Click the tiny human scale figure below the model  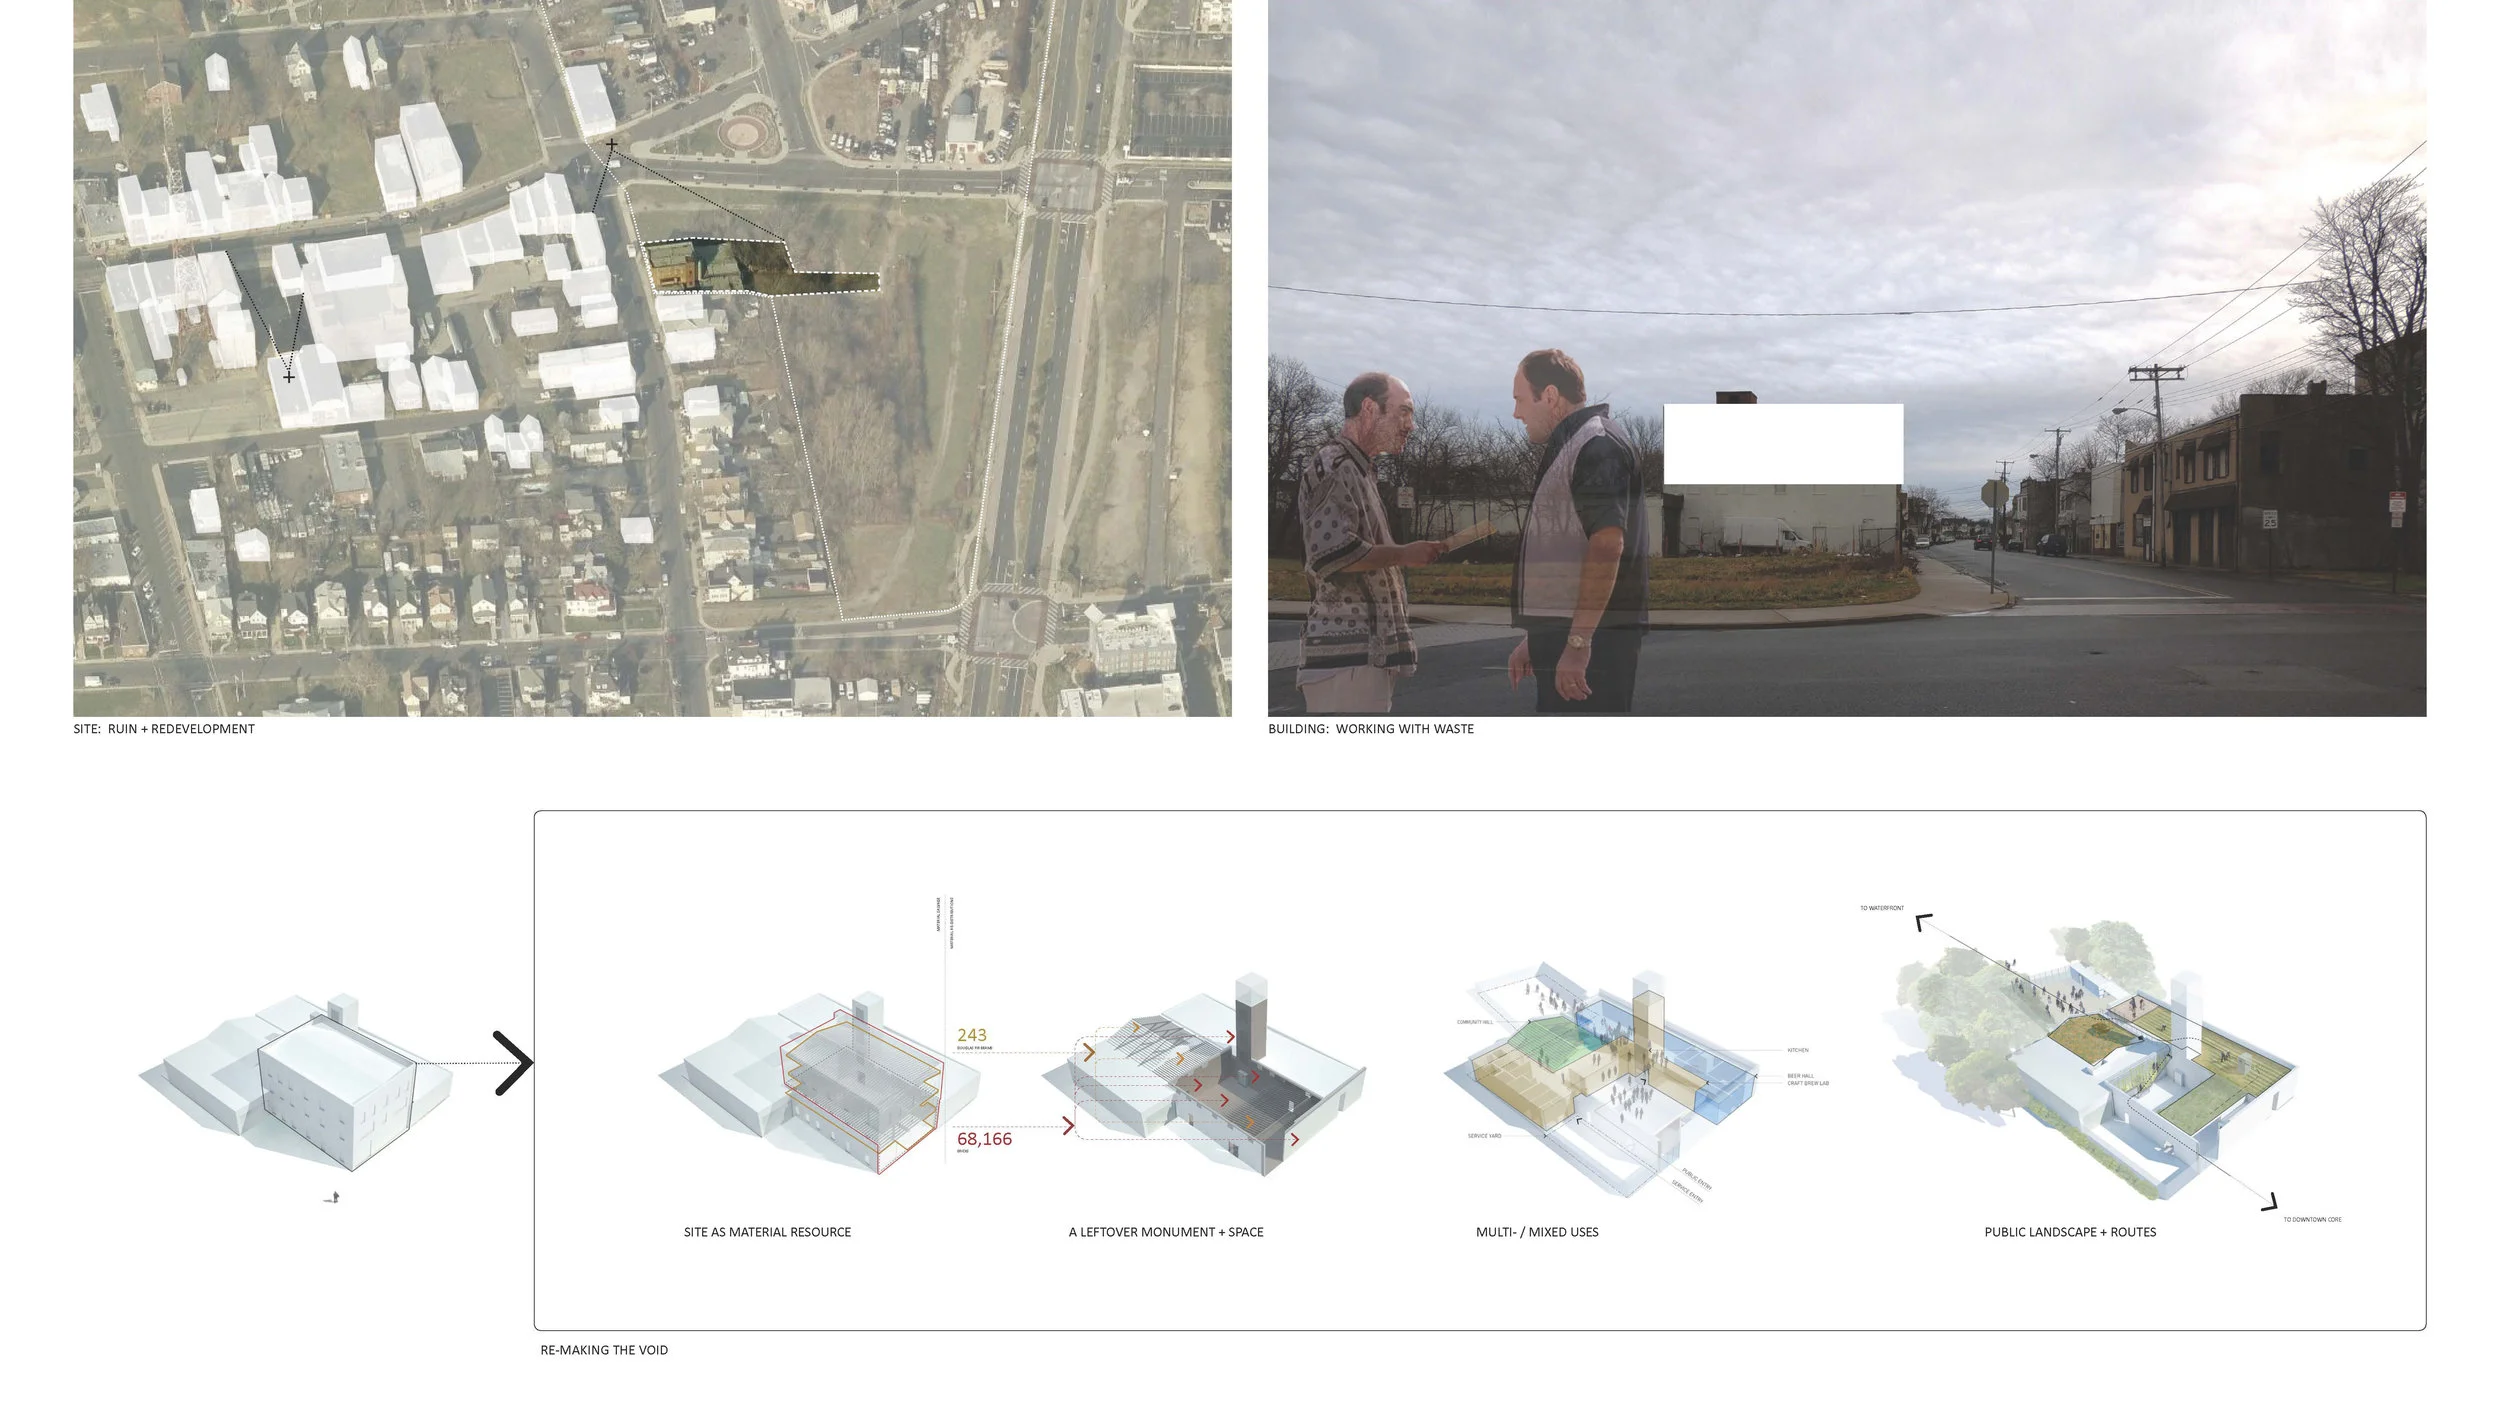click(336, 1197)
